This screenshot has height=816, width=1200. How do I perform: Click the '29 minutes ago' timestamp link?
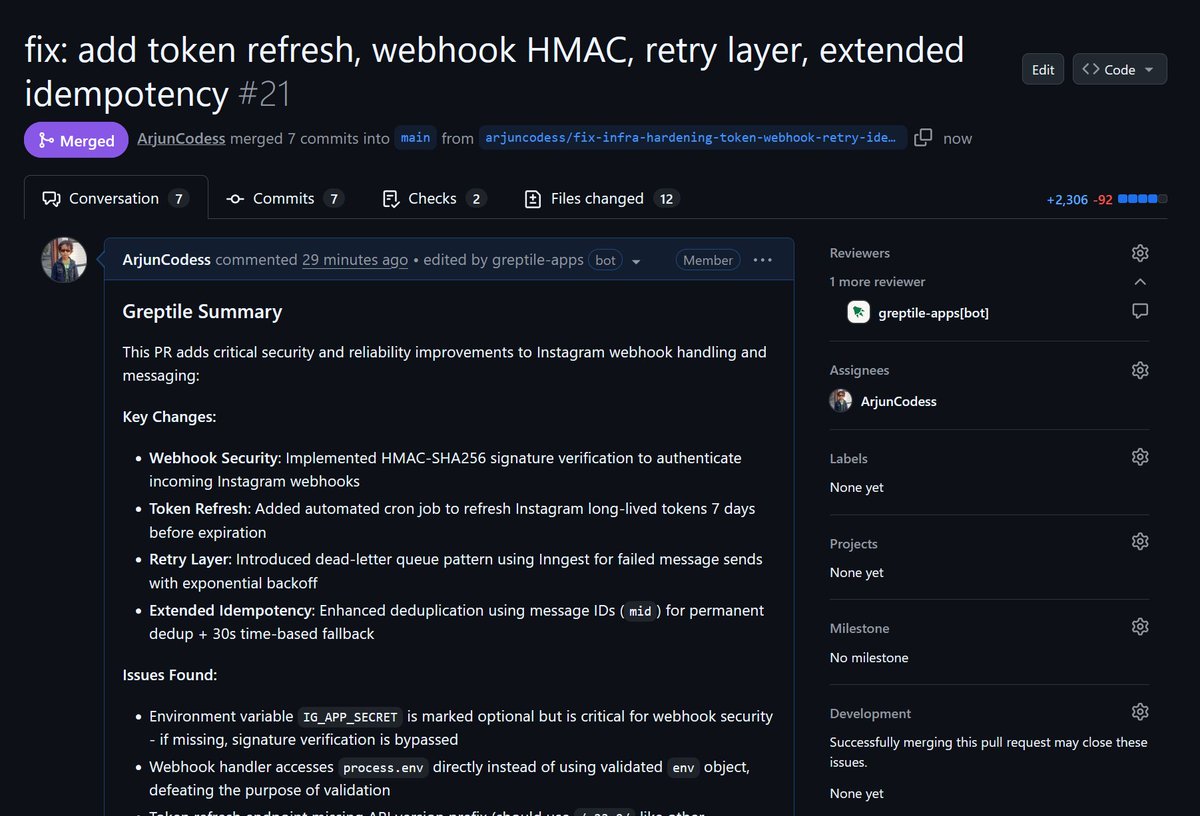click(x=355, y=260)
